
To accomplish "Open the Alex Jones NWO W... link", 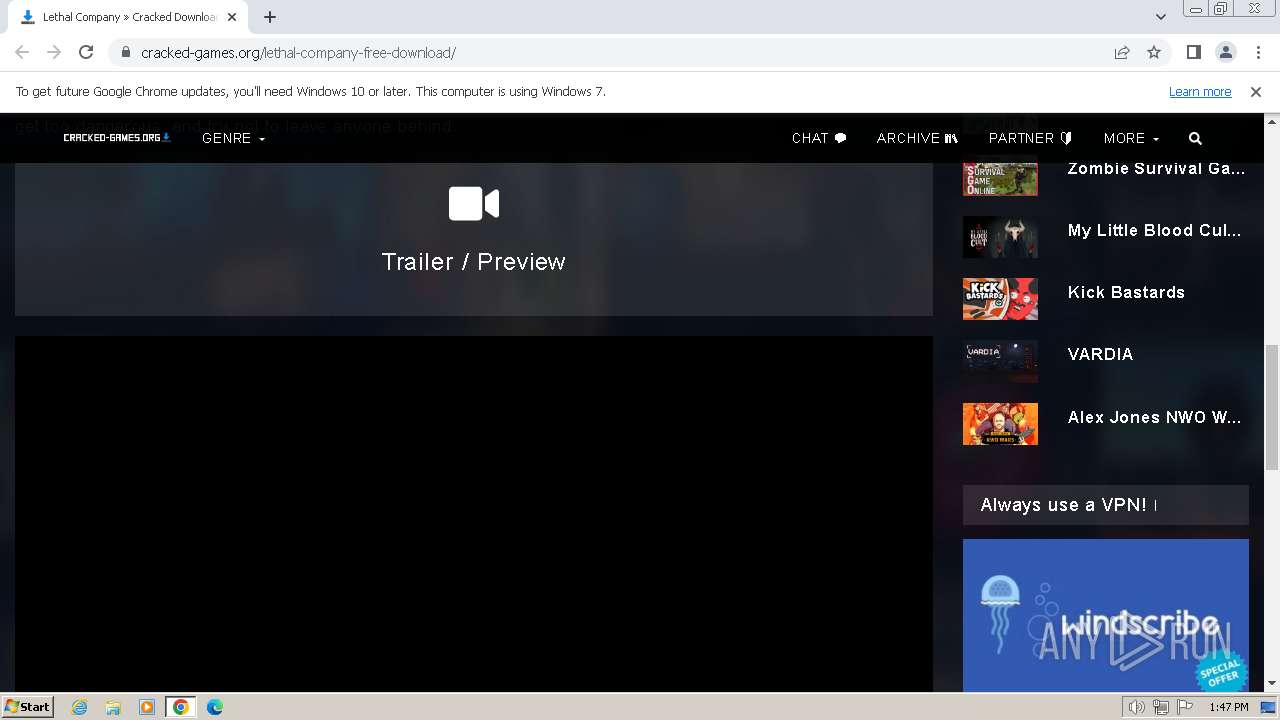I will 1154,417.
